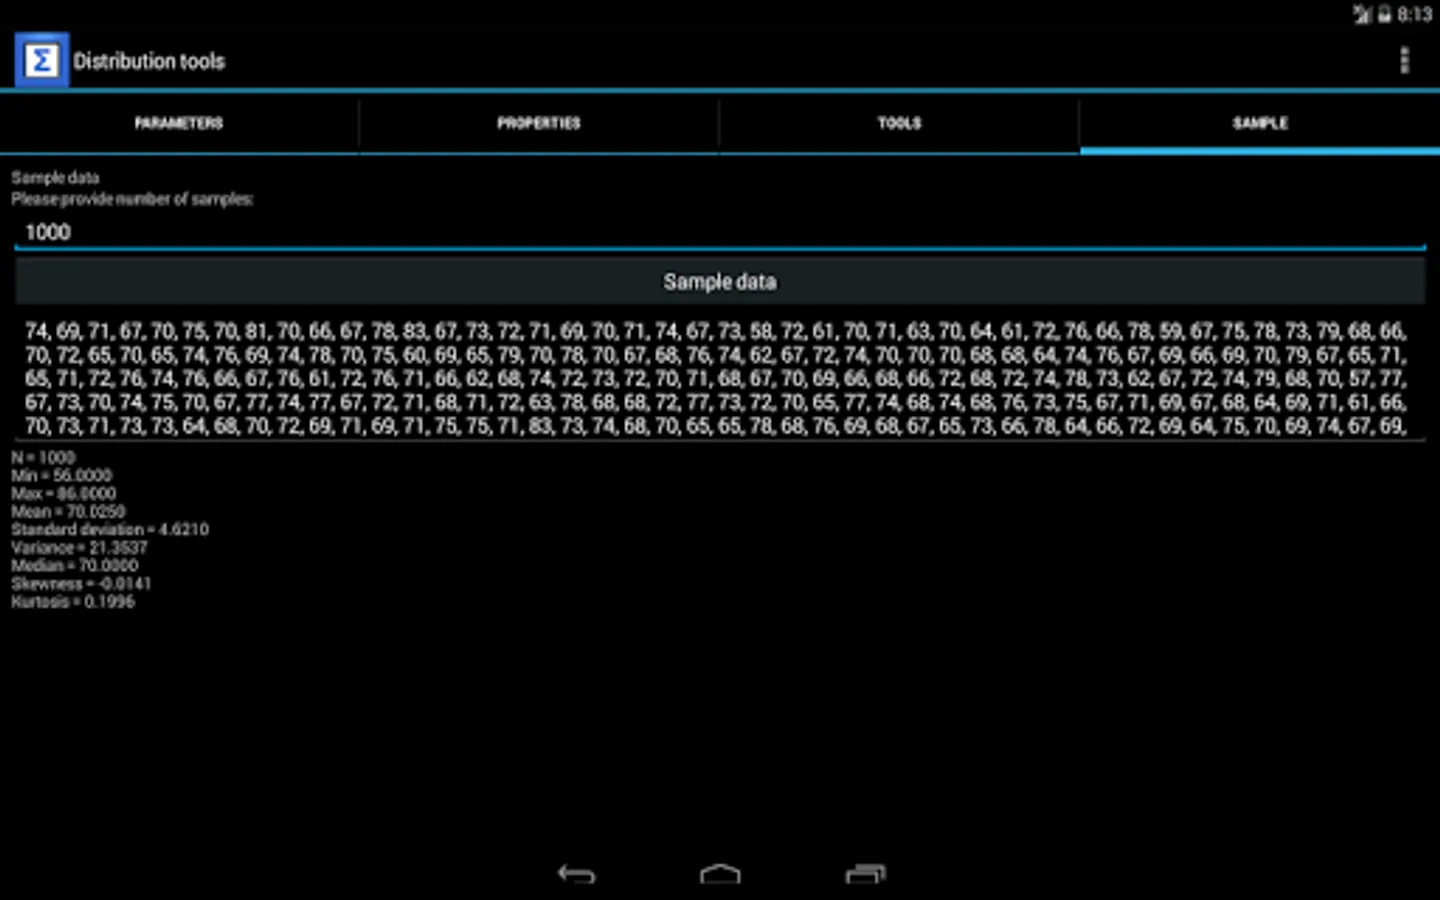Tap the generated sample values list

pyautogui.click(x=718, y=378)
